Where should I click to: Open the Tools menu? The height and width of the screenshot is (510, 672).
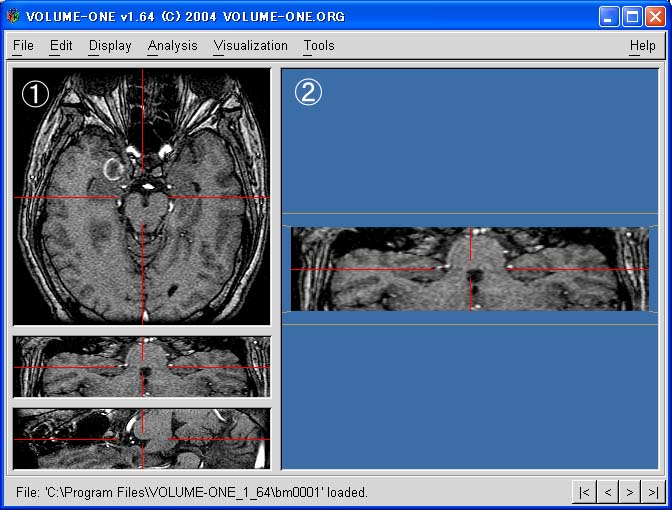319,45
